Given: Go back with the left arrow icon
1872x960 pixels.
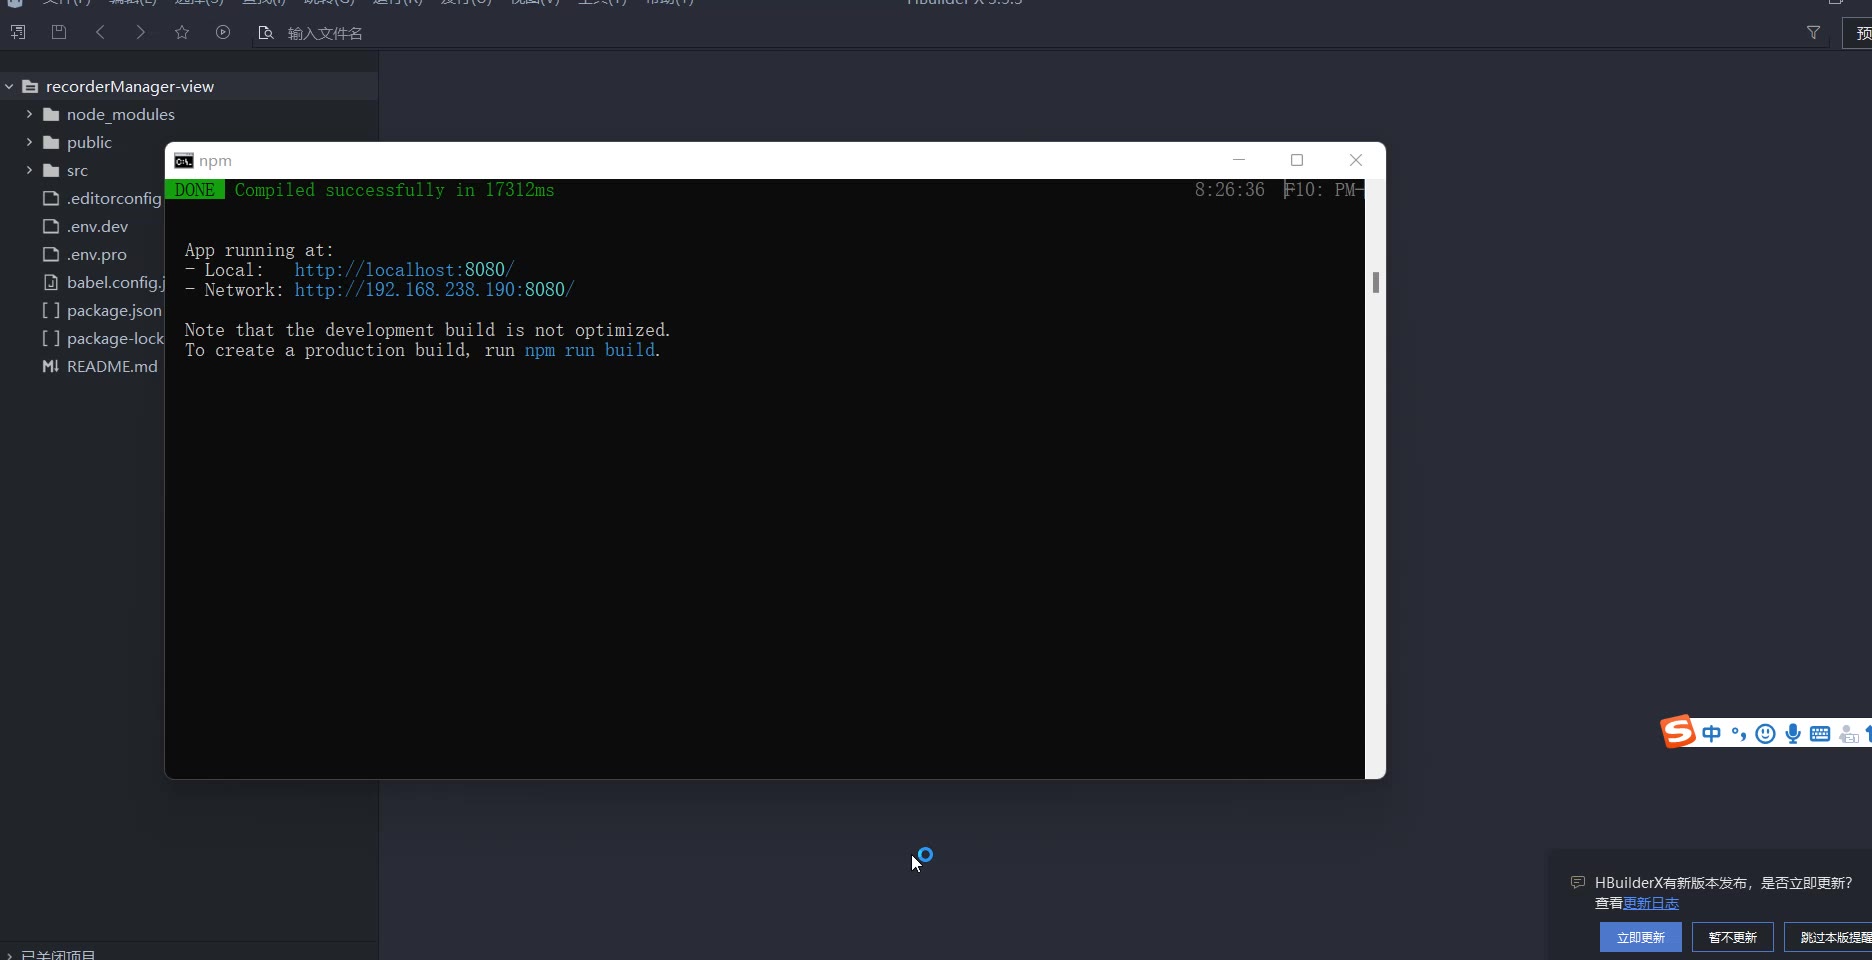Looking at the screenshot, I should tap(100, 33).
